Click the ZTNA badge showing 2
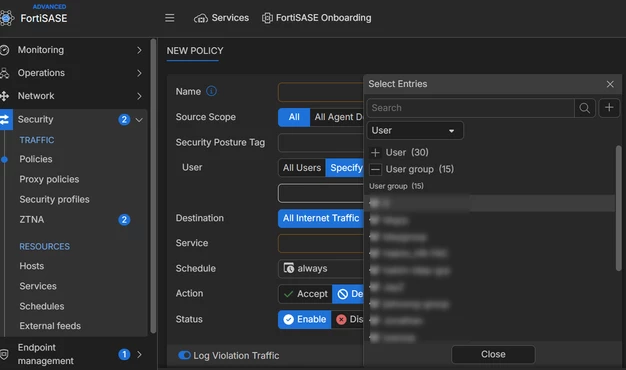The height and width of the screenshot is (370, 626). 124,220
